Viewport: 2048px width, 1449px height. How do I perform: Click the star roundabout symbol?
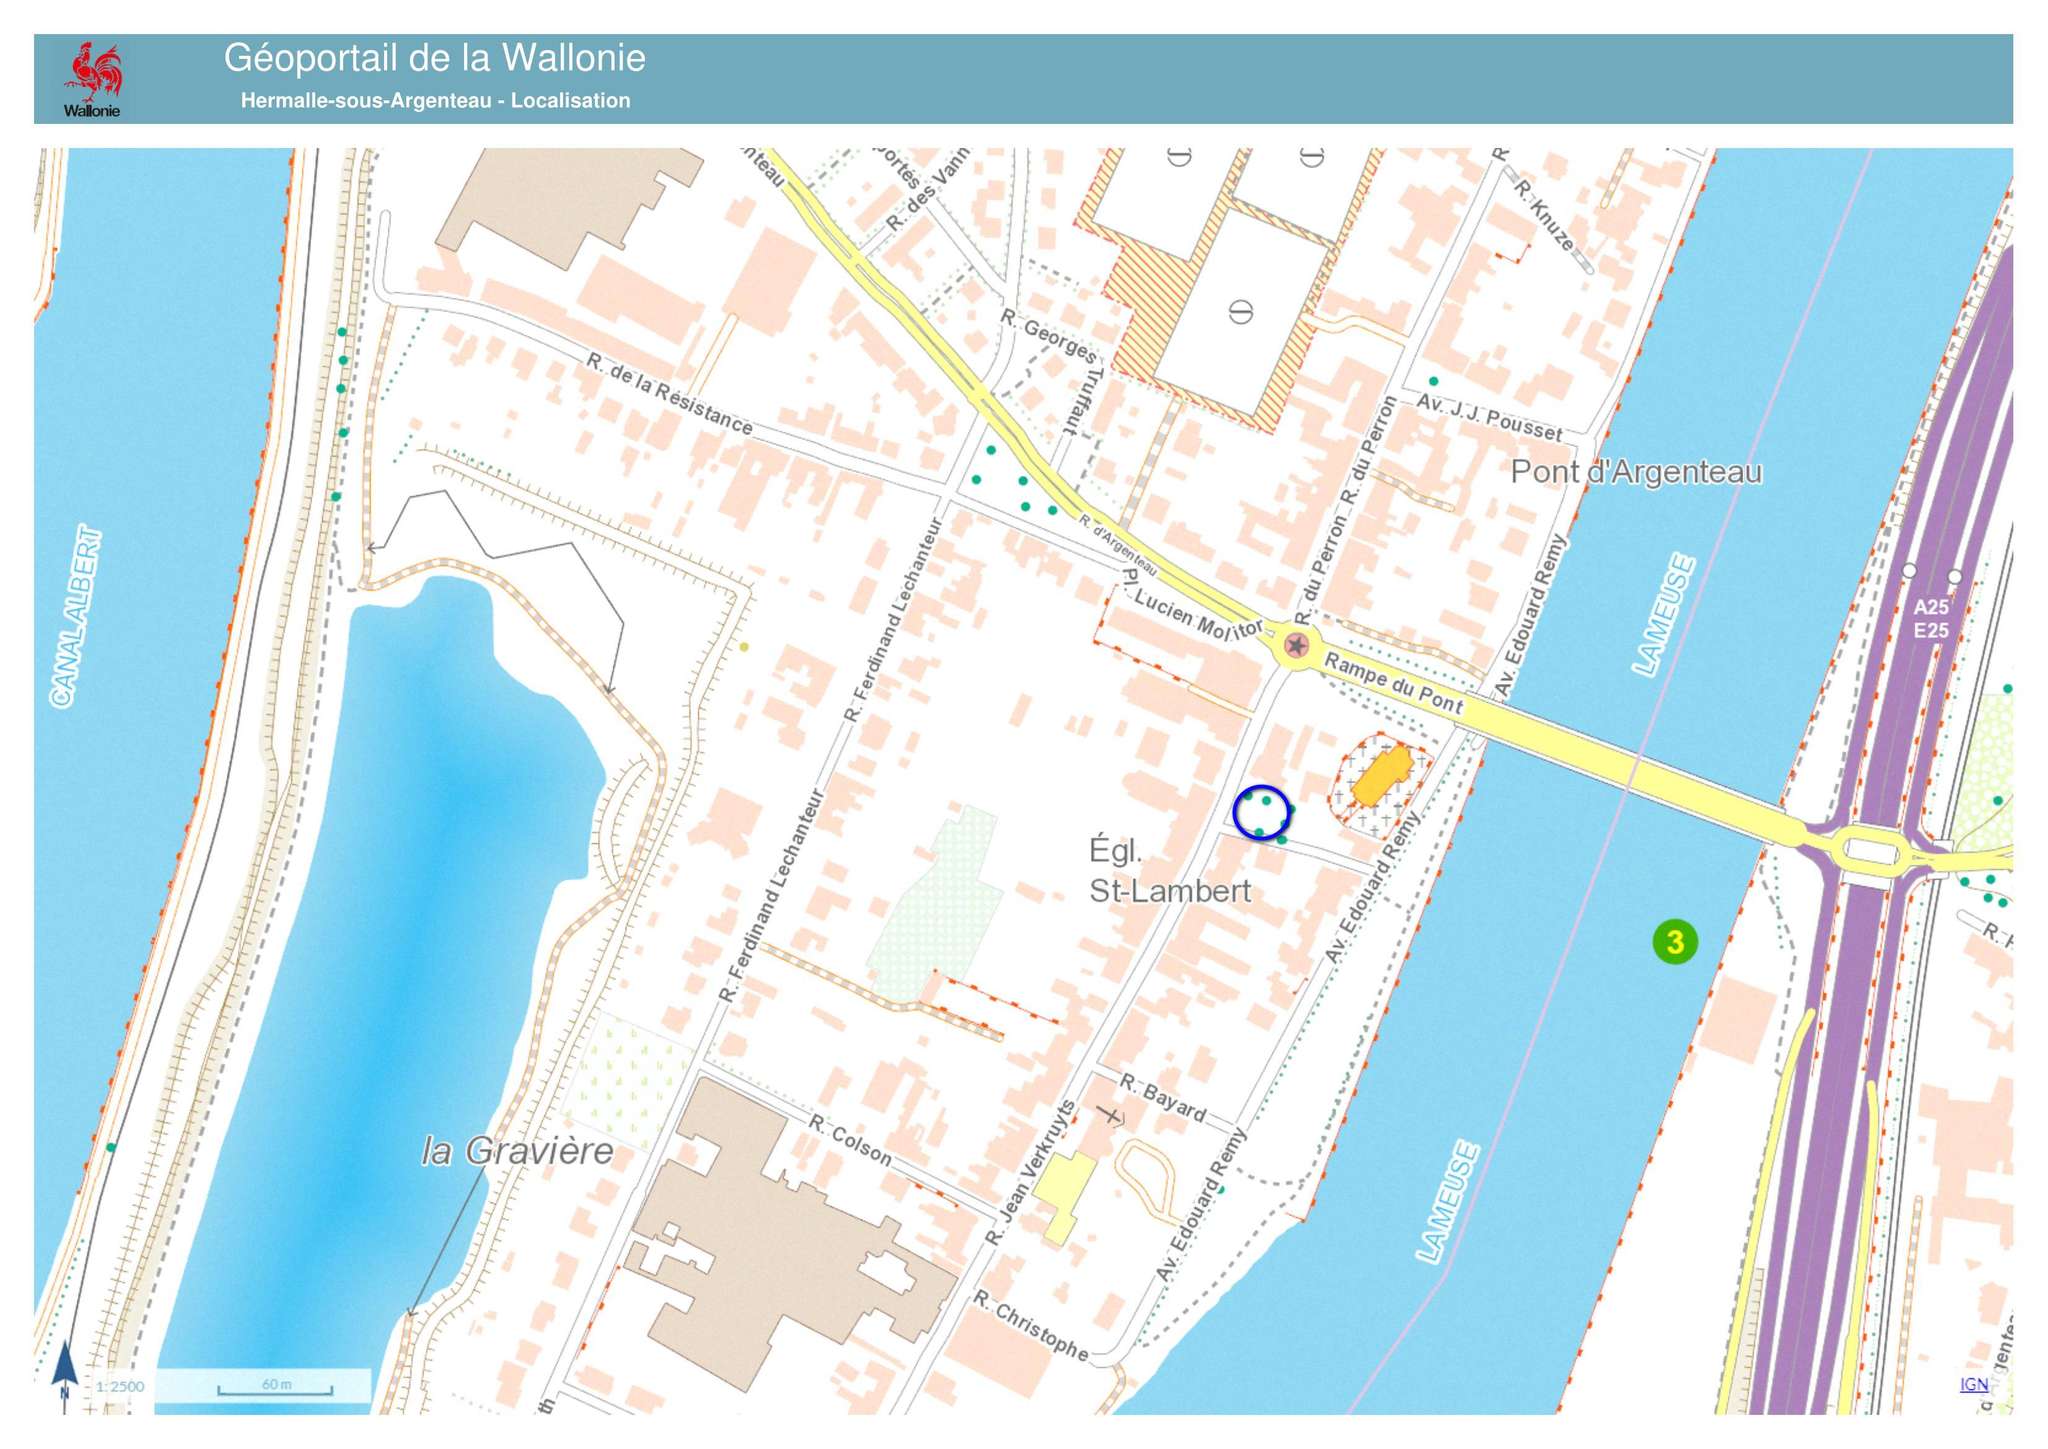[x=1296, y=646]
